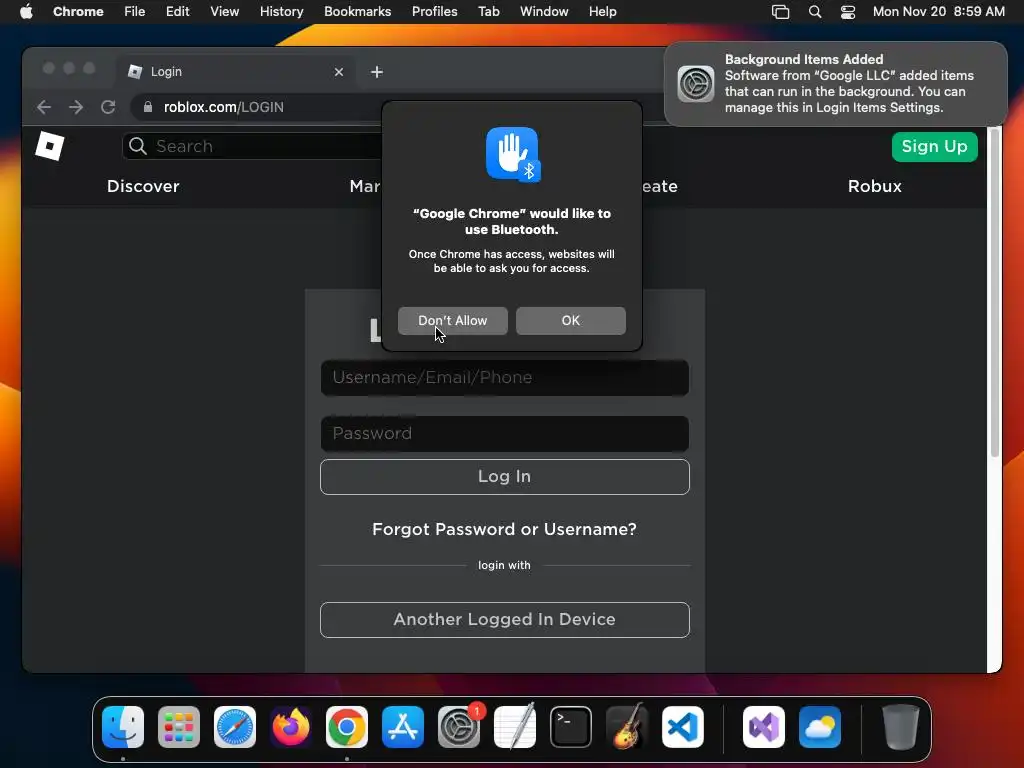Open the Trash from the Dock

(901, 727)
